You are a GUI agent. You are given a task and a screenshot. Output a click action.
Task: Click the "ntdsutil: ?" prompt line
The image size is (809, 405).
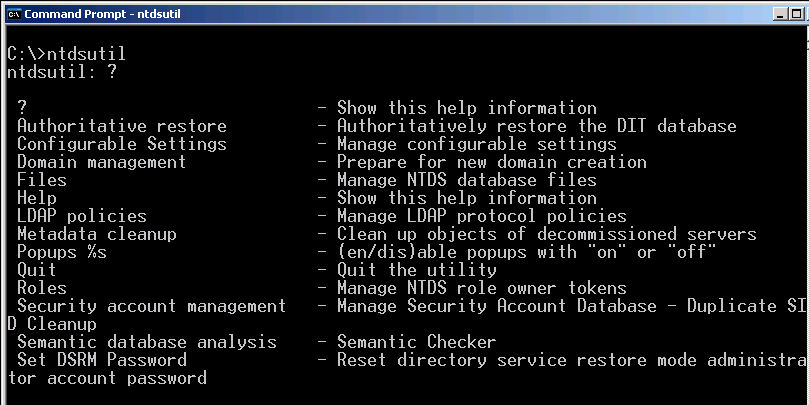(x=61, y=72)
